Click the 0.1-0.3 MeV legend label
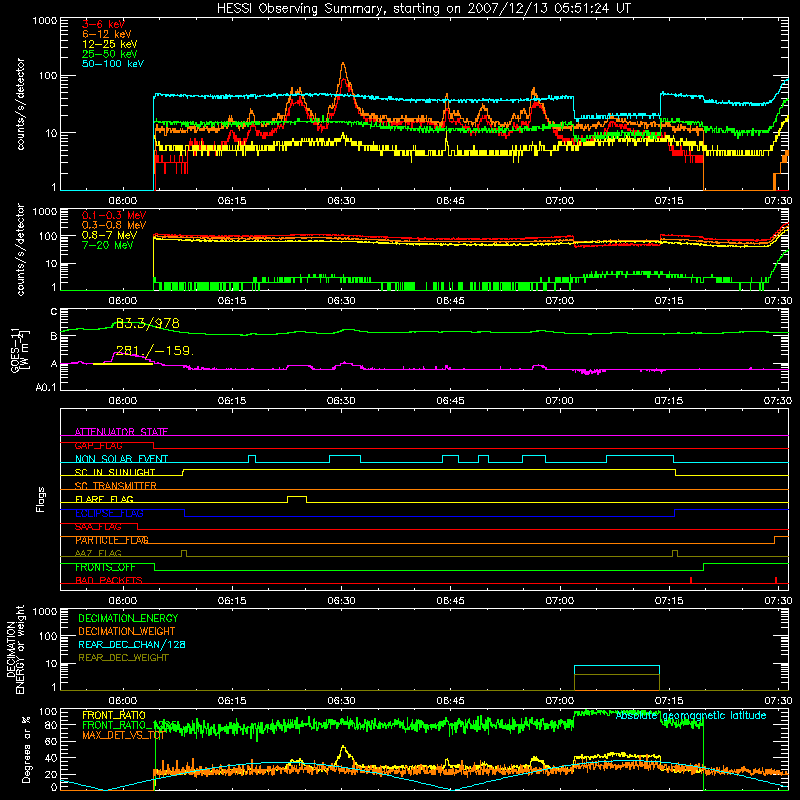 114,215
